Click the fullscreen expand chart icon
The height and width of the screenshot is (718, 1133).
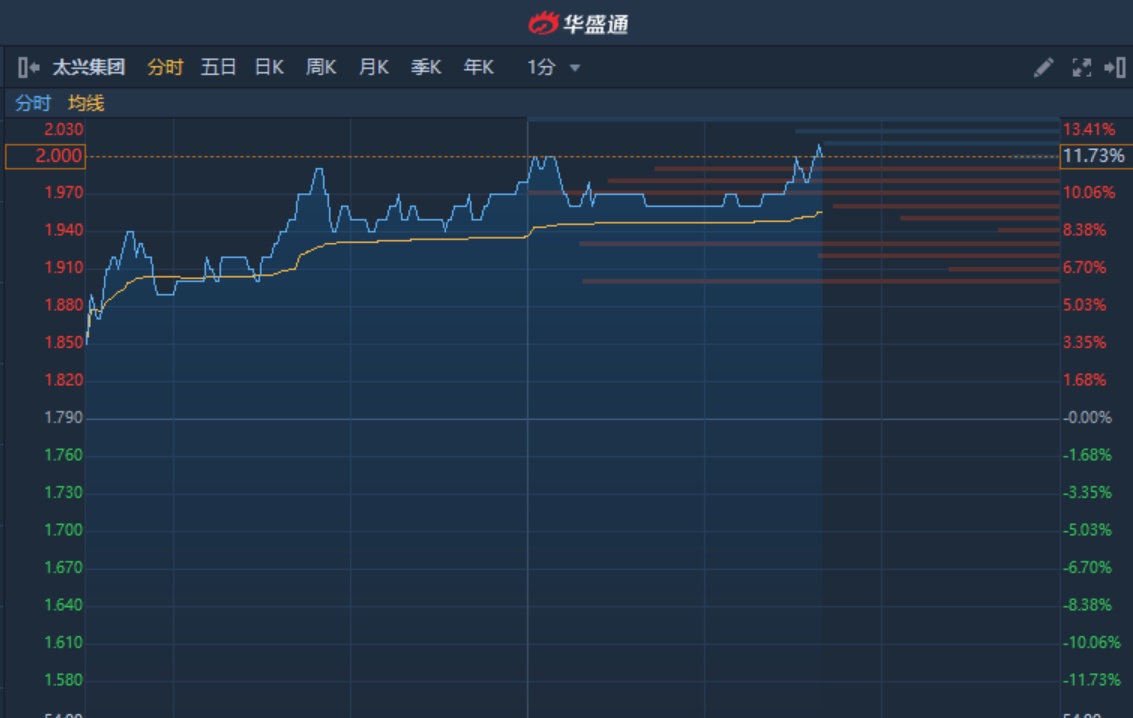pos(1081,68)
